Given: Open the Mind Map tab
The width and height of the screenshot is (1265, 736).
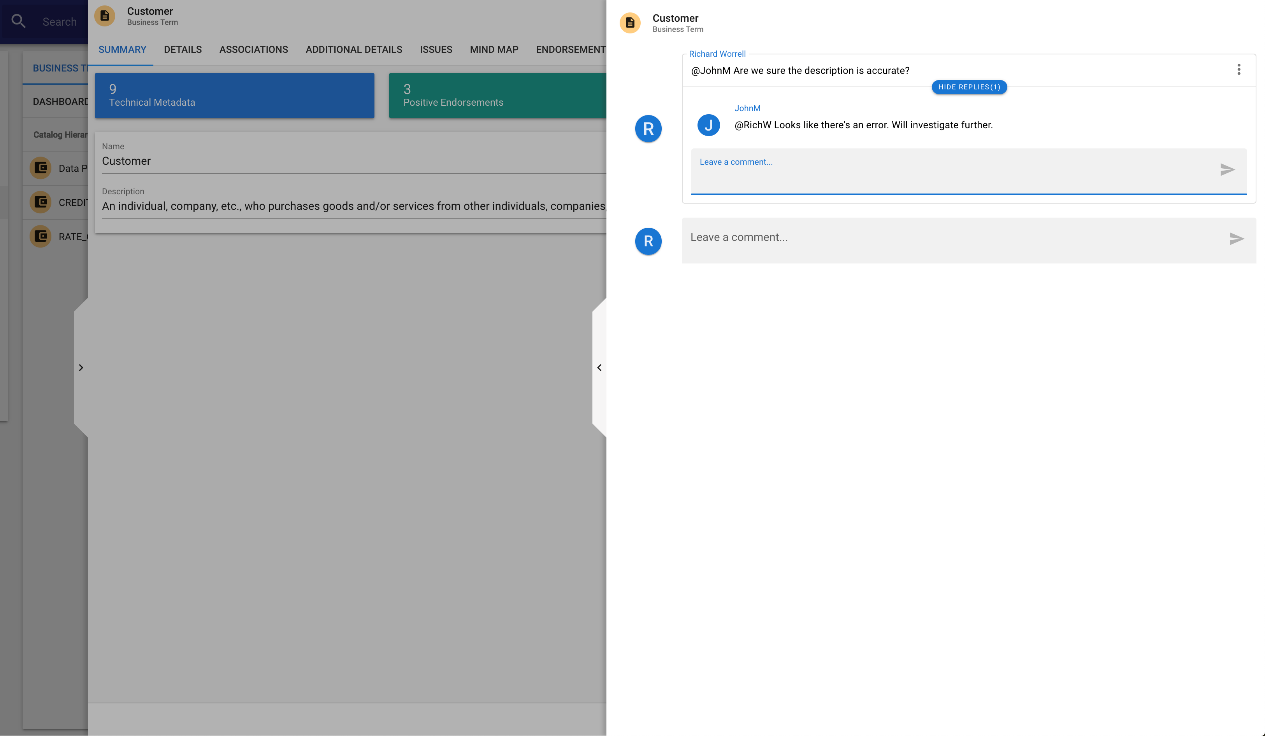Looking at the screenshot, I should tap(494, 50).
